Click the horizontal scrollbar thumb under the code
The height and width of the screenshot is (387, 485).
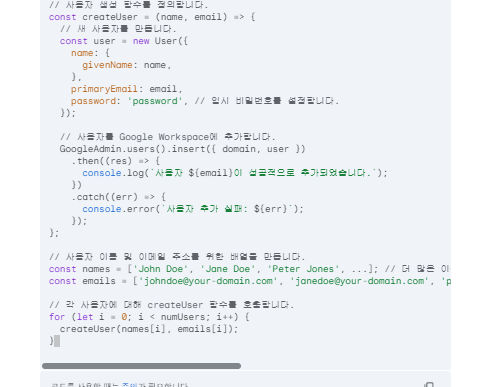pyautogui.click(x=141, y=366)
